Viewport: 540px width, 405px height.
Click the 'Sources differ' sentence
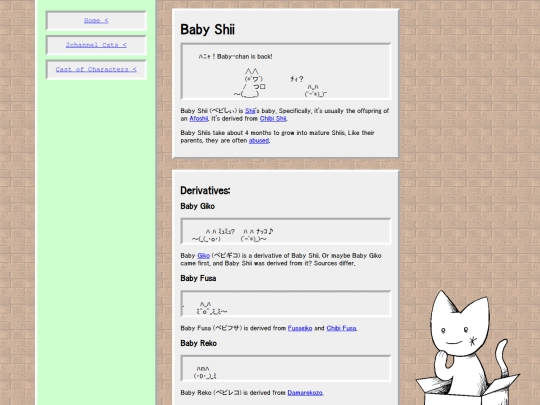point(334,263)
